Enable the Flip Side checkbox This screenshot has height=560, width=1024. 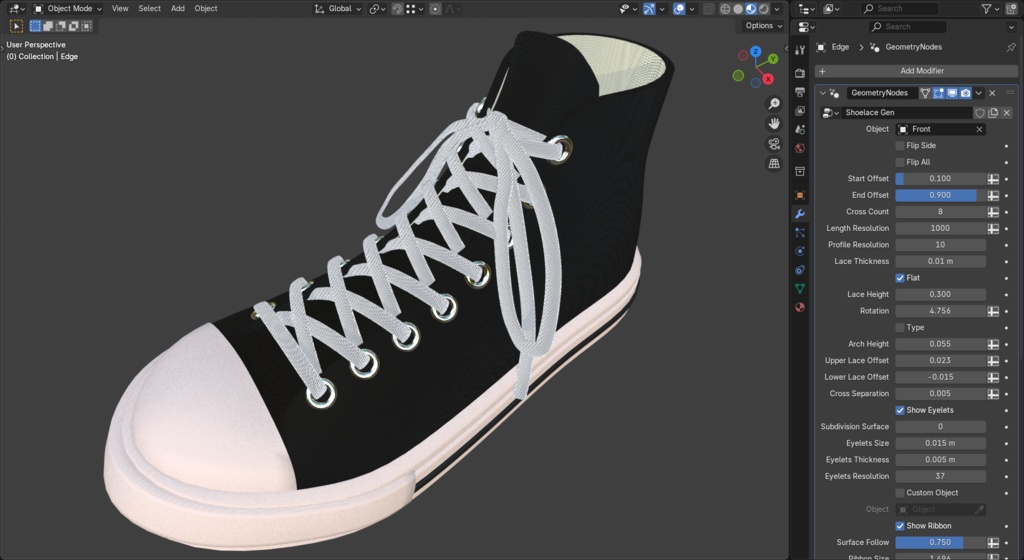pyautogui.click(x=900, y=146)
